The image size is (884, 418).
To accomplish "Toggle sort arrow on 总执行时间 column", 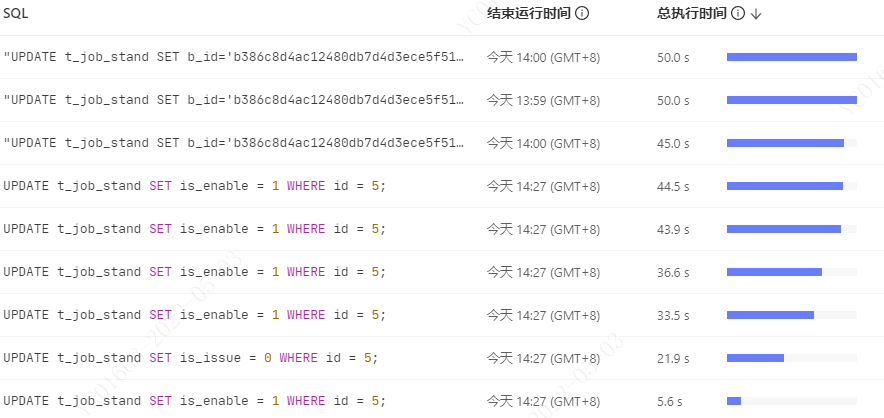I will [757, 14].
